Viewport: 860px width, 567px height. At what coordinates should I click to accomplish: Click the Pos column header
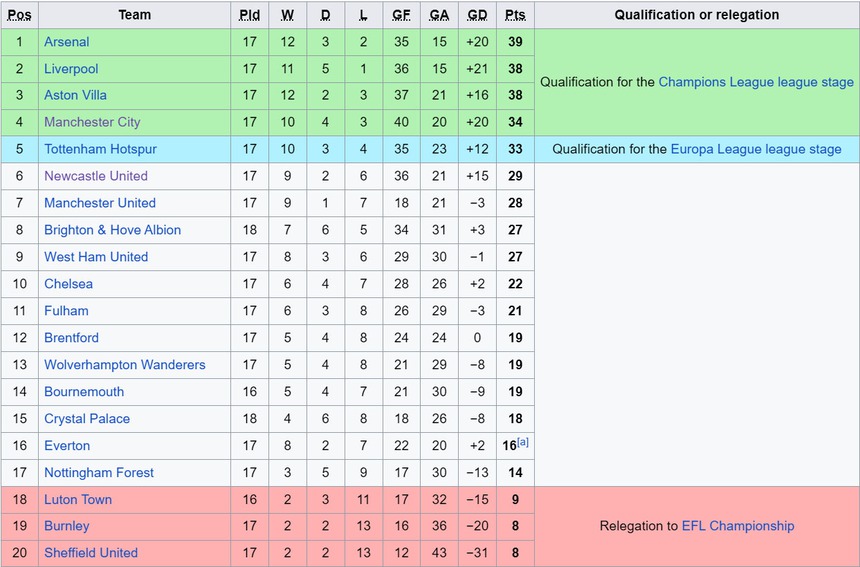coord(19,15)
